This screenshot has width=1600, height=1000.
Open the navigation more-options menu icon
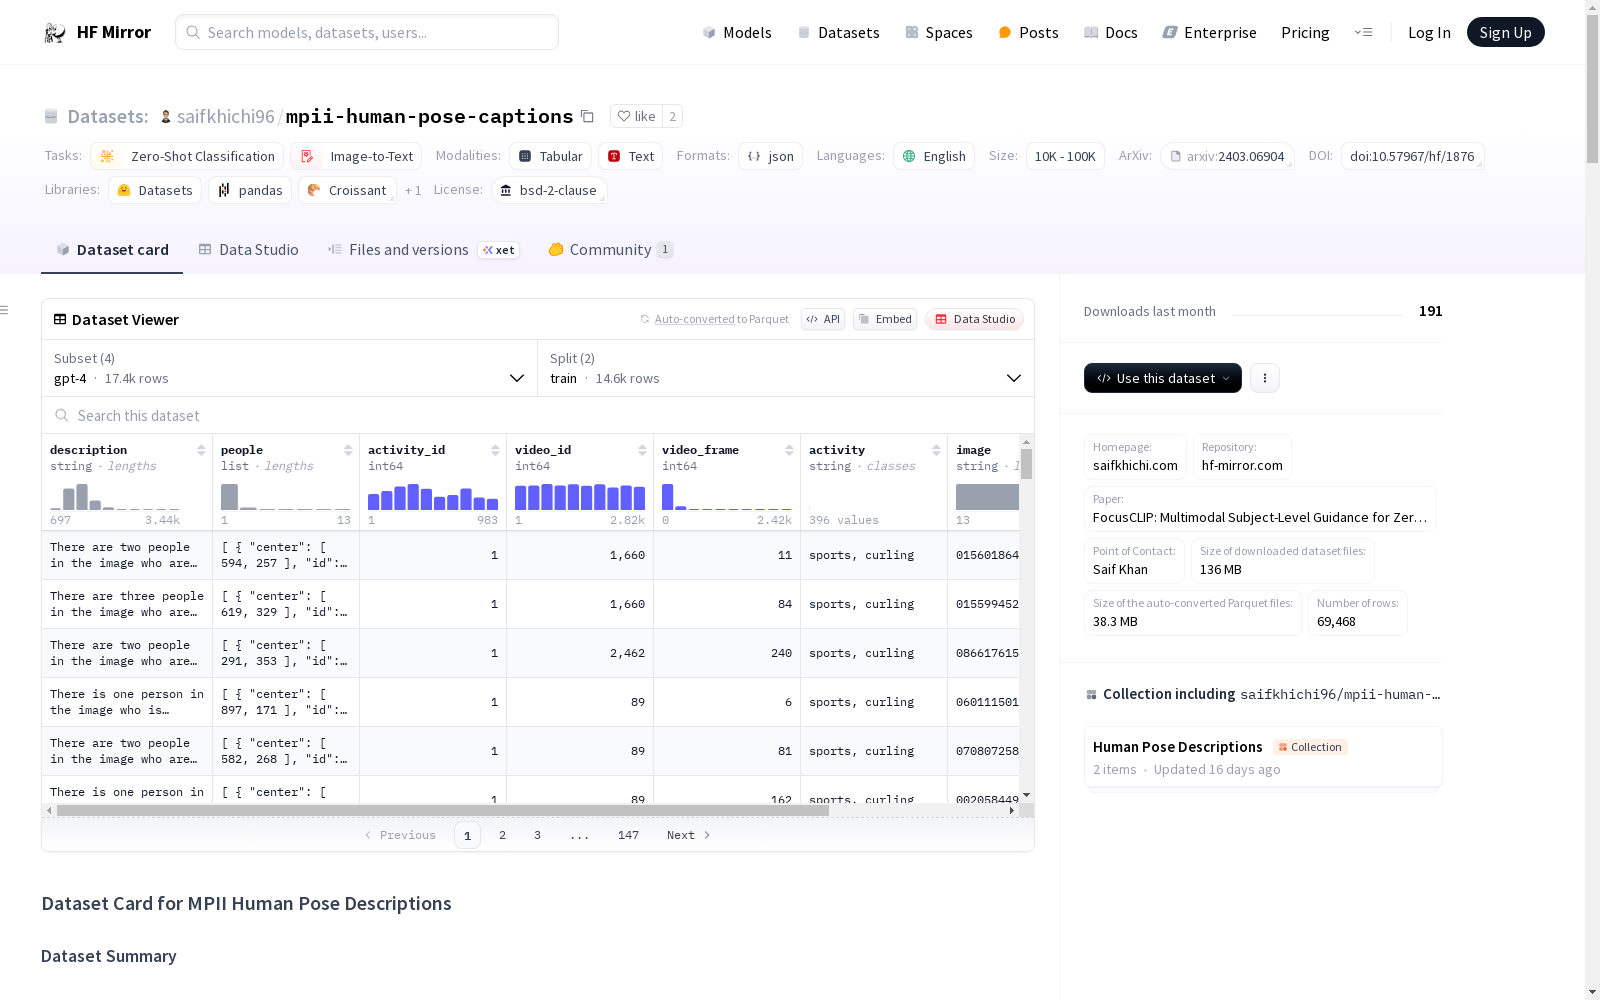(1363, 32)
